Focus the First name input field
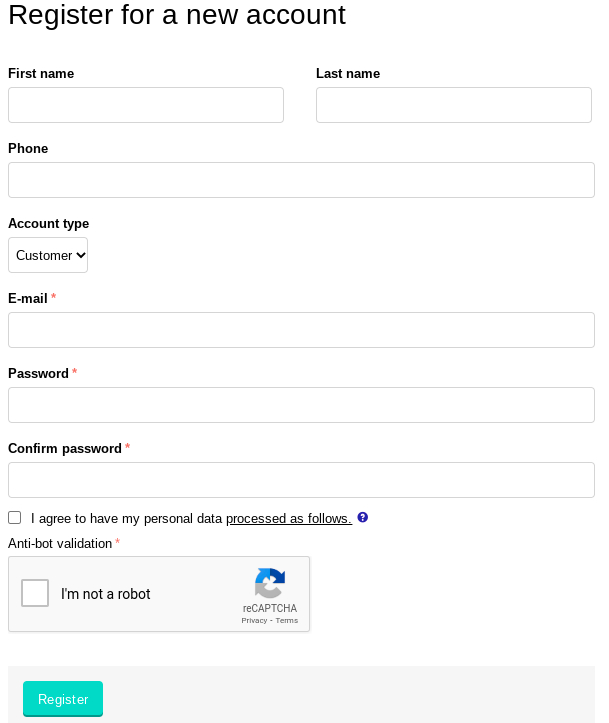 pos(146,105)
